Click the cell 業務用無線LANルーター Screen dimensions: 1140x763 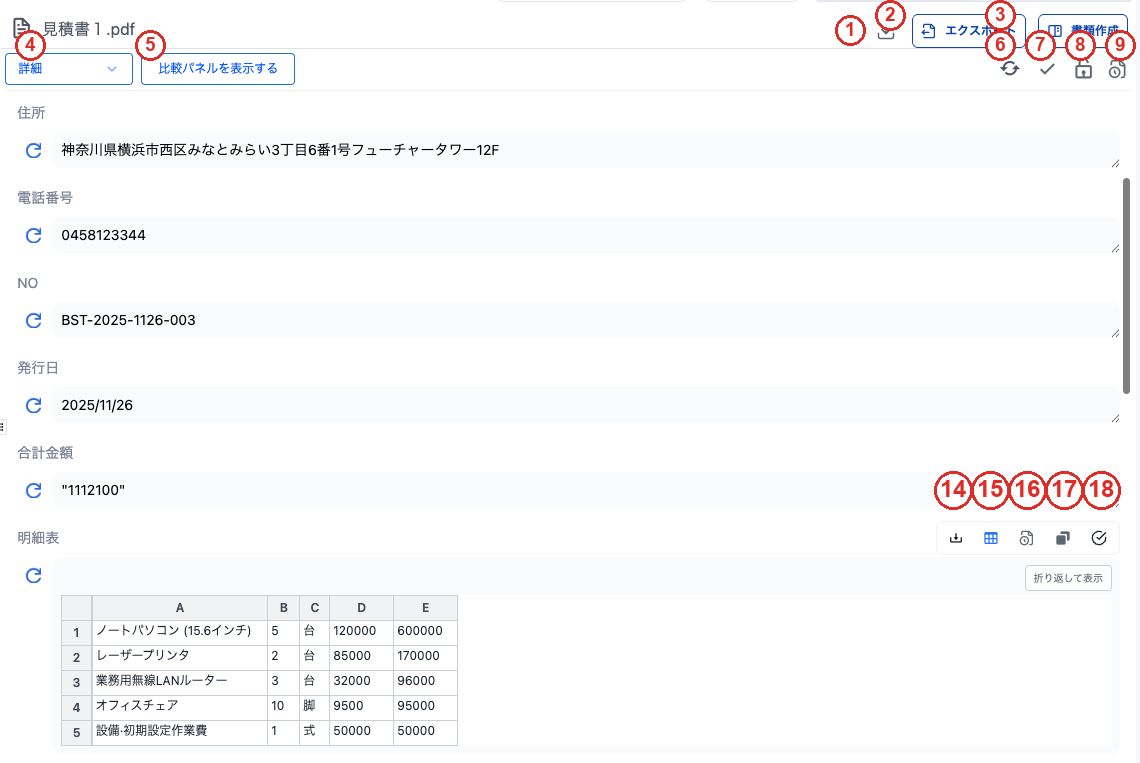tap(180, 682)
